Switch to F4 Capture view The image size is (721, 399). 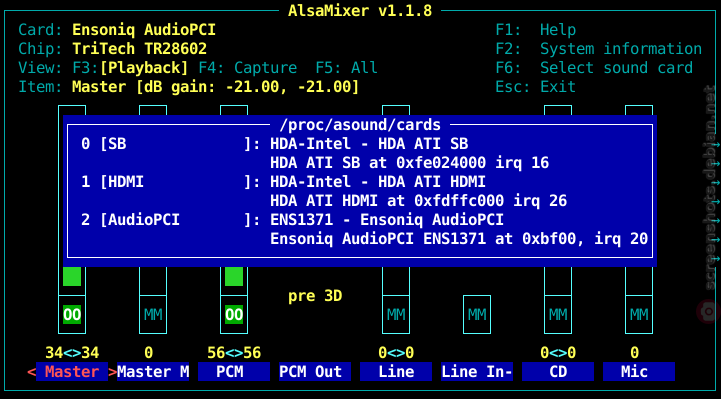coord(248,68)
